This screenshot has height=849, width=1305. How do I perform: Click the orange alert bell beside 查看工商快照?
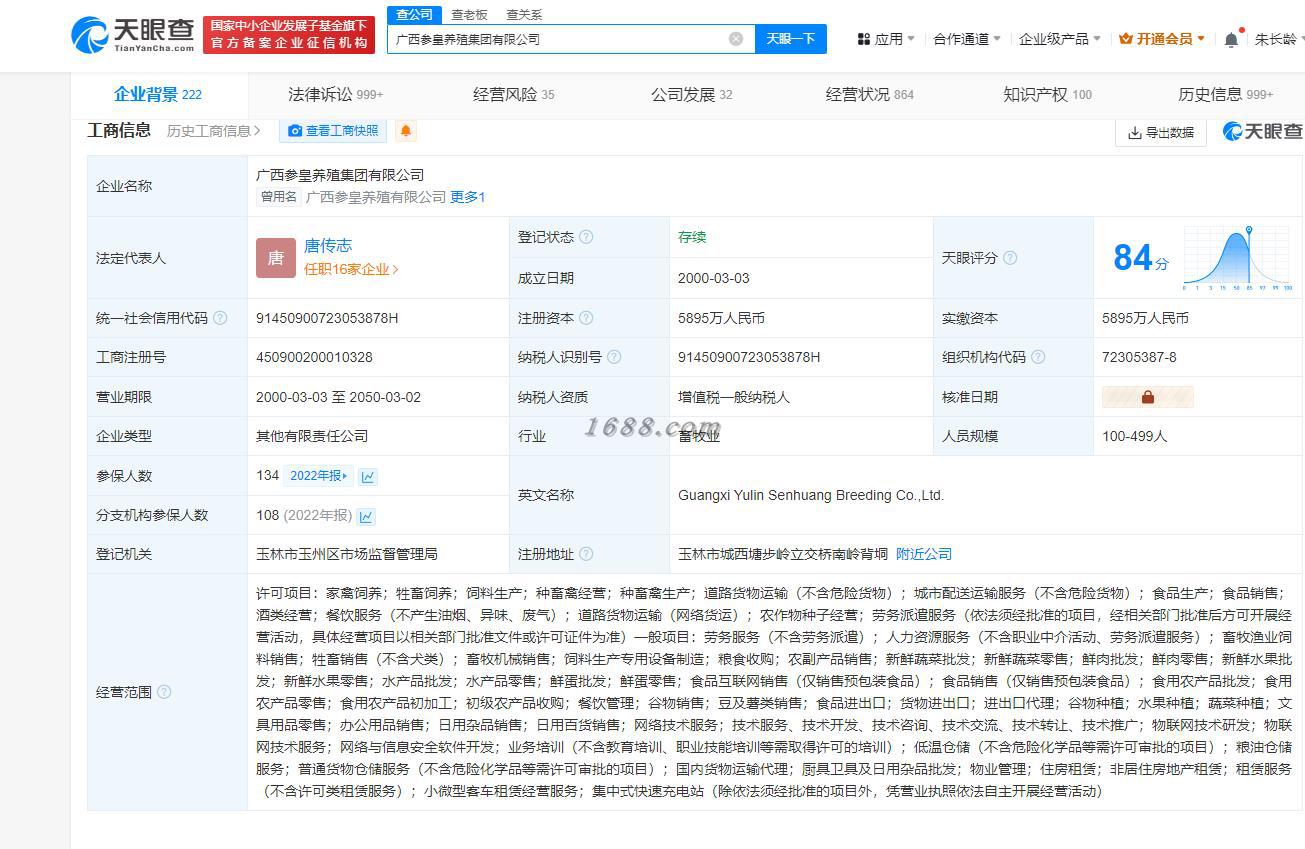[x=405, y=131]
